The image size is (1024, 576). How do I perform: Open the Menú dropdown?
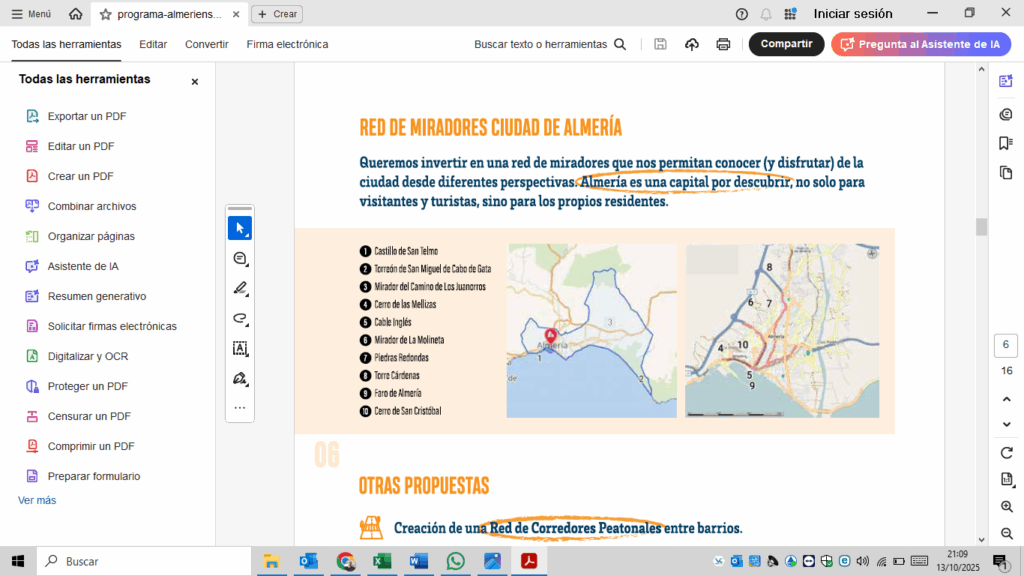[32, 14]
